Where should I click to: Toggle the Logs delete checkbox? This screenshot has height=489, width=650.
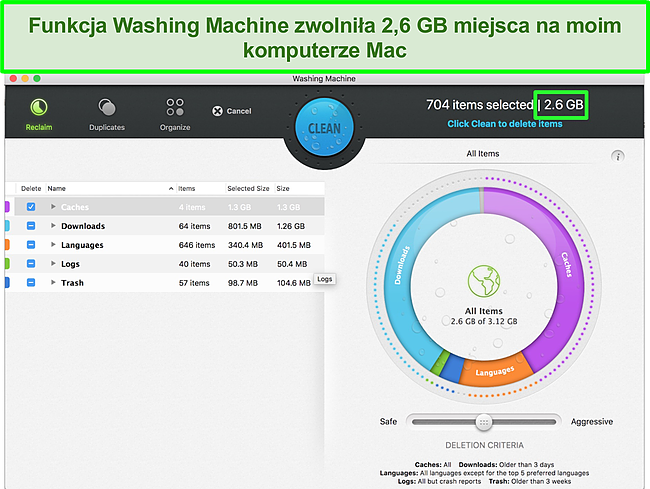click(31, 264)
